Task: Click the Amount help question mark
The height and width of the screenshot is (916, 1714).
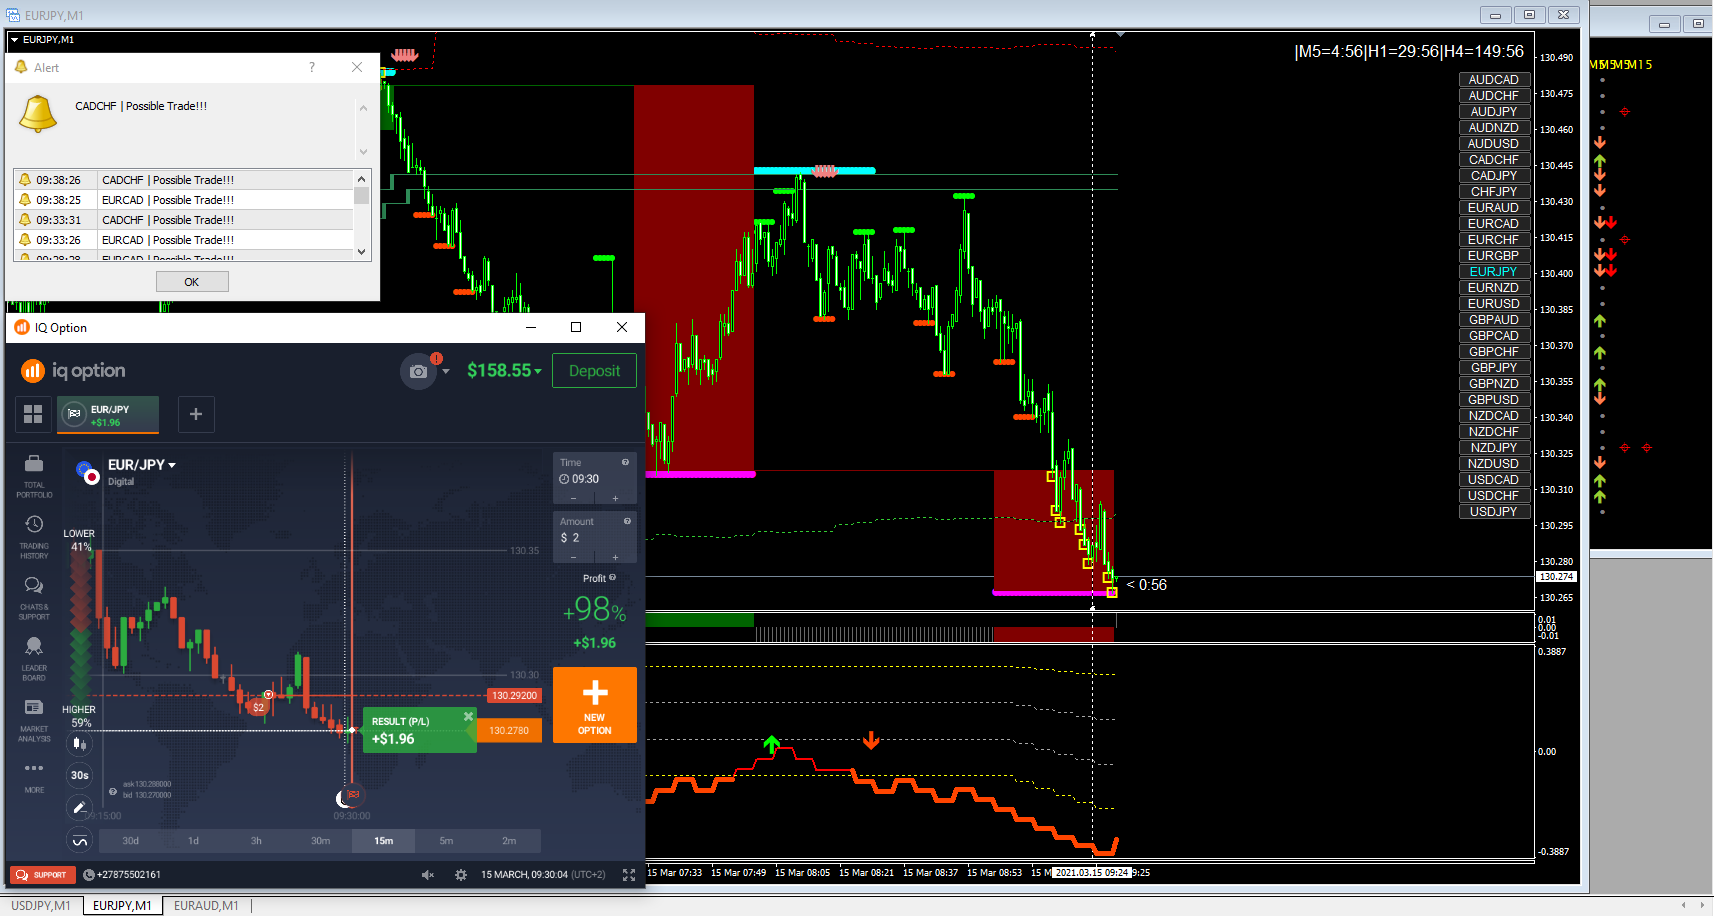Action: [627, 521]
